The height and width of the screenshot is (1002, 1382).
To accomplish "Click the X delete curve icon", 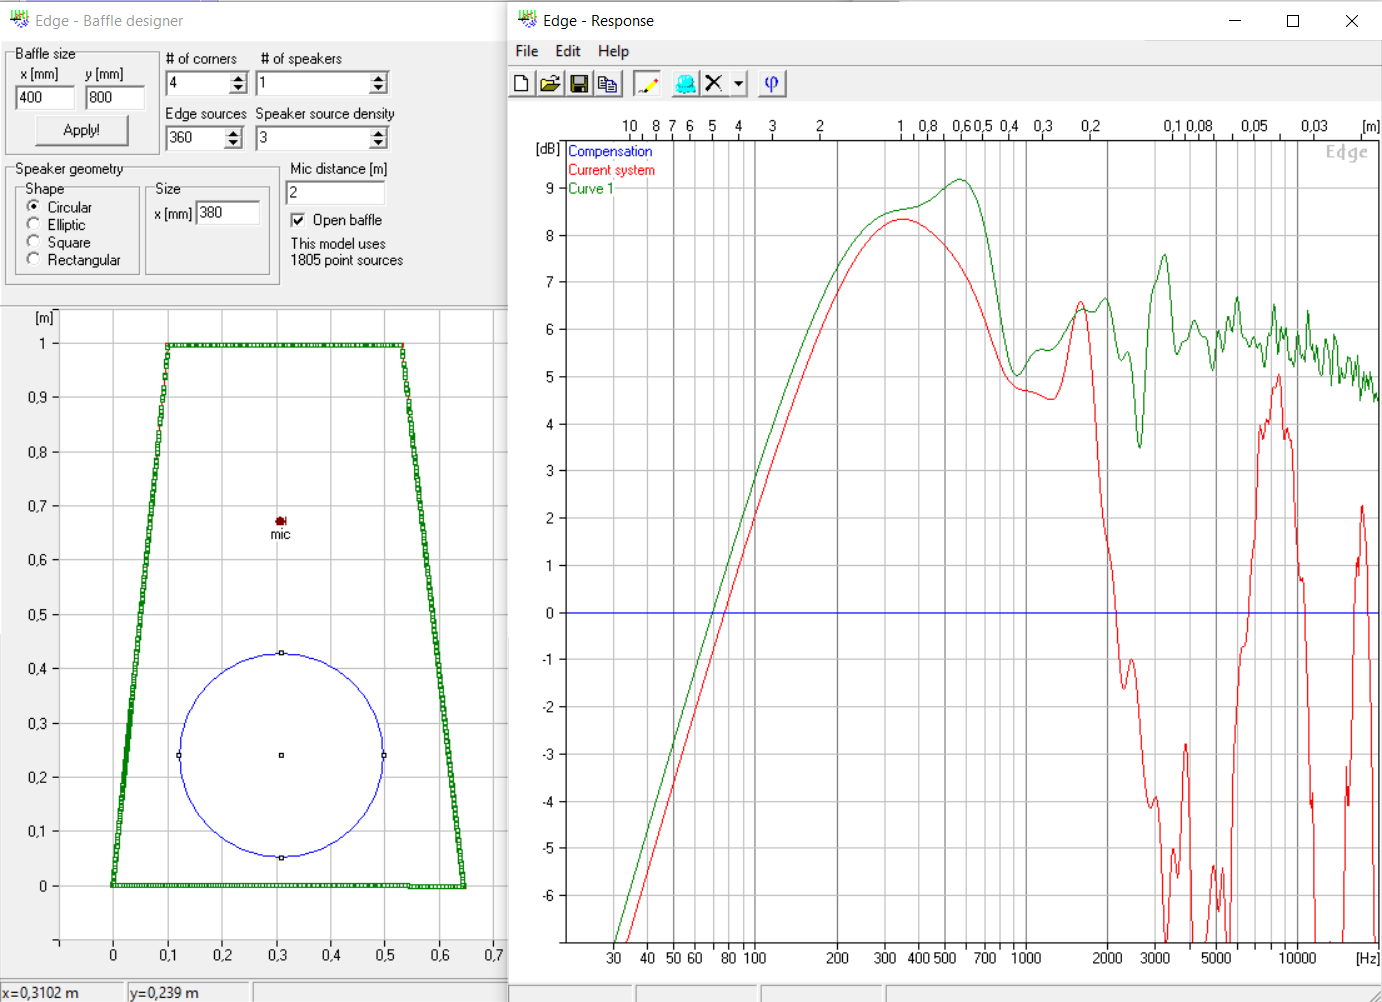I will (714, 84).
